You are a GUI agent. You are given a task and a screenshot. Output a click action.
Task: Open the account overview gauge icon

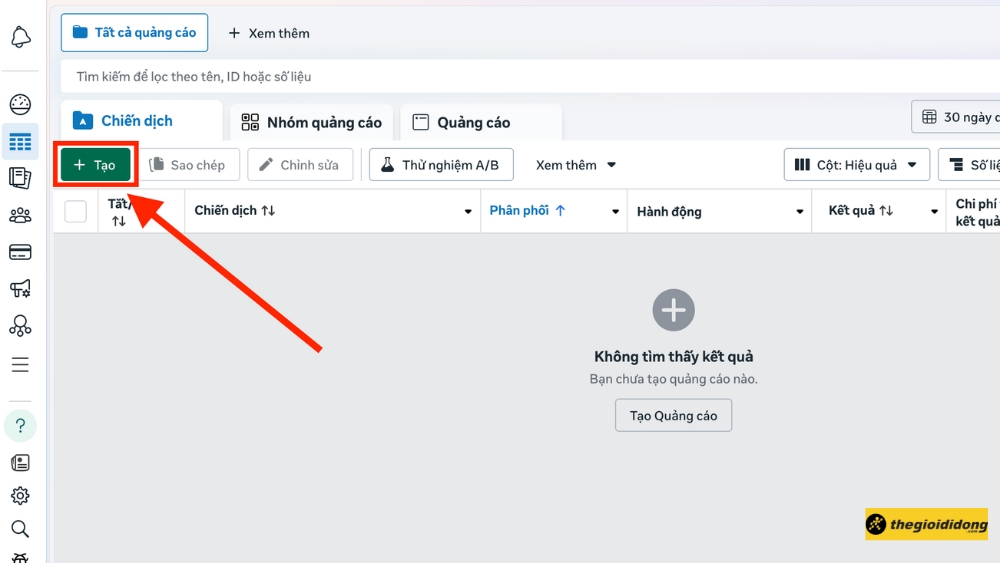[x=20, y=105]
